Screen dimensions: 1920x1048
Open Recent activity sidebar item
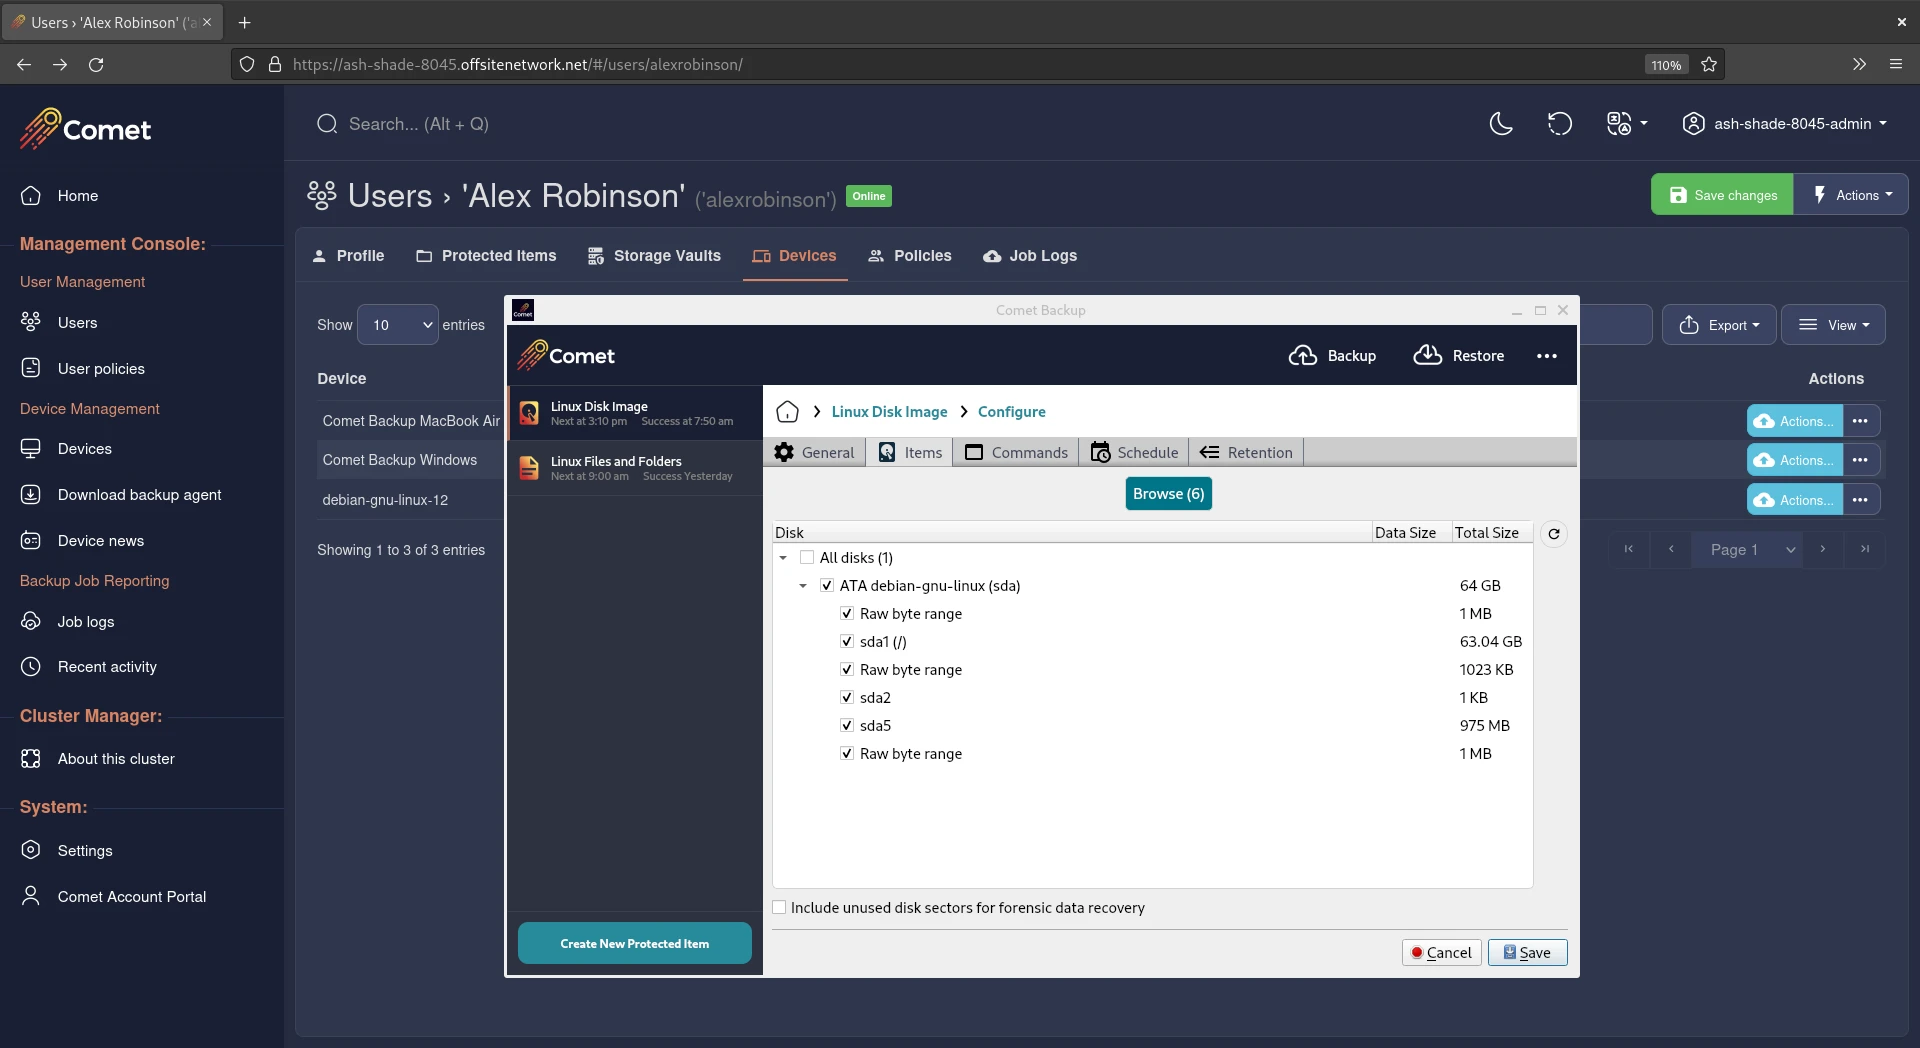107,667
